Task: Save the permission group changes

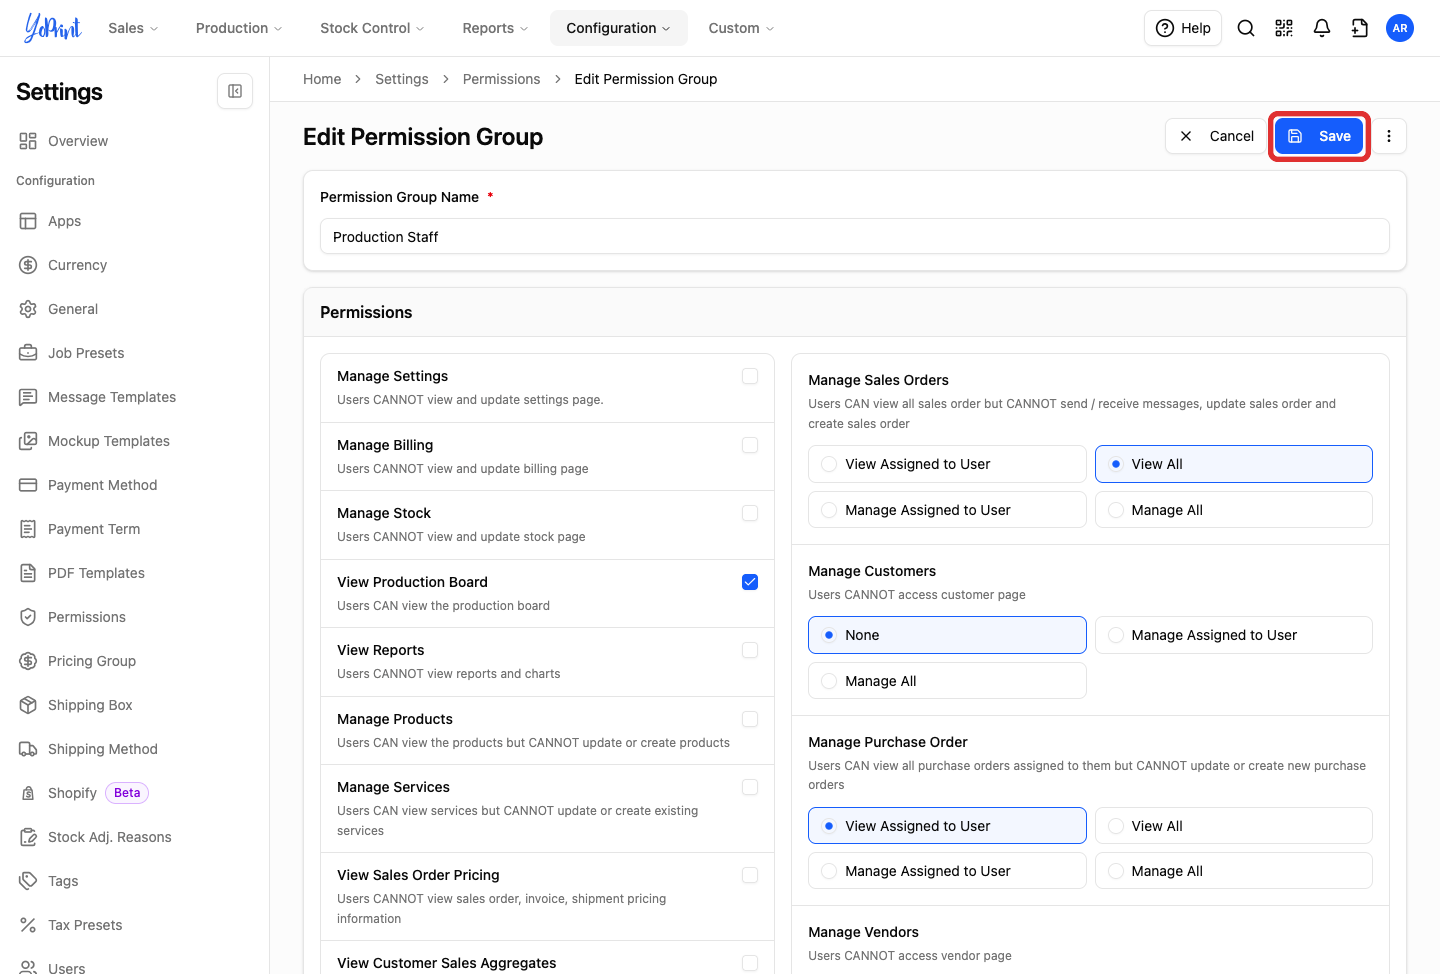Action: pos(1319,136)
